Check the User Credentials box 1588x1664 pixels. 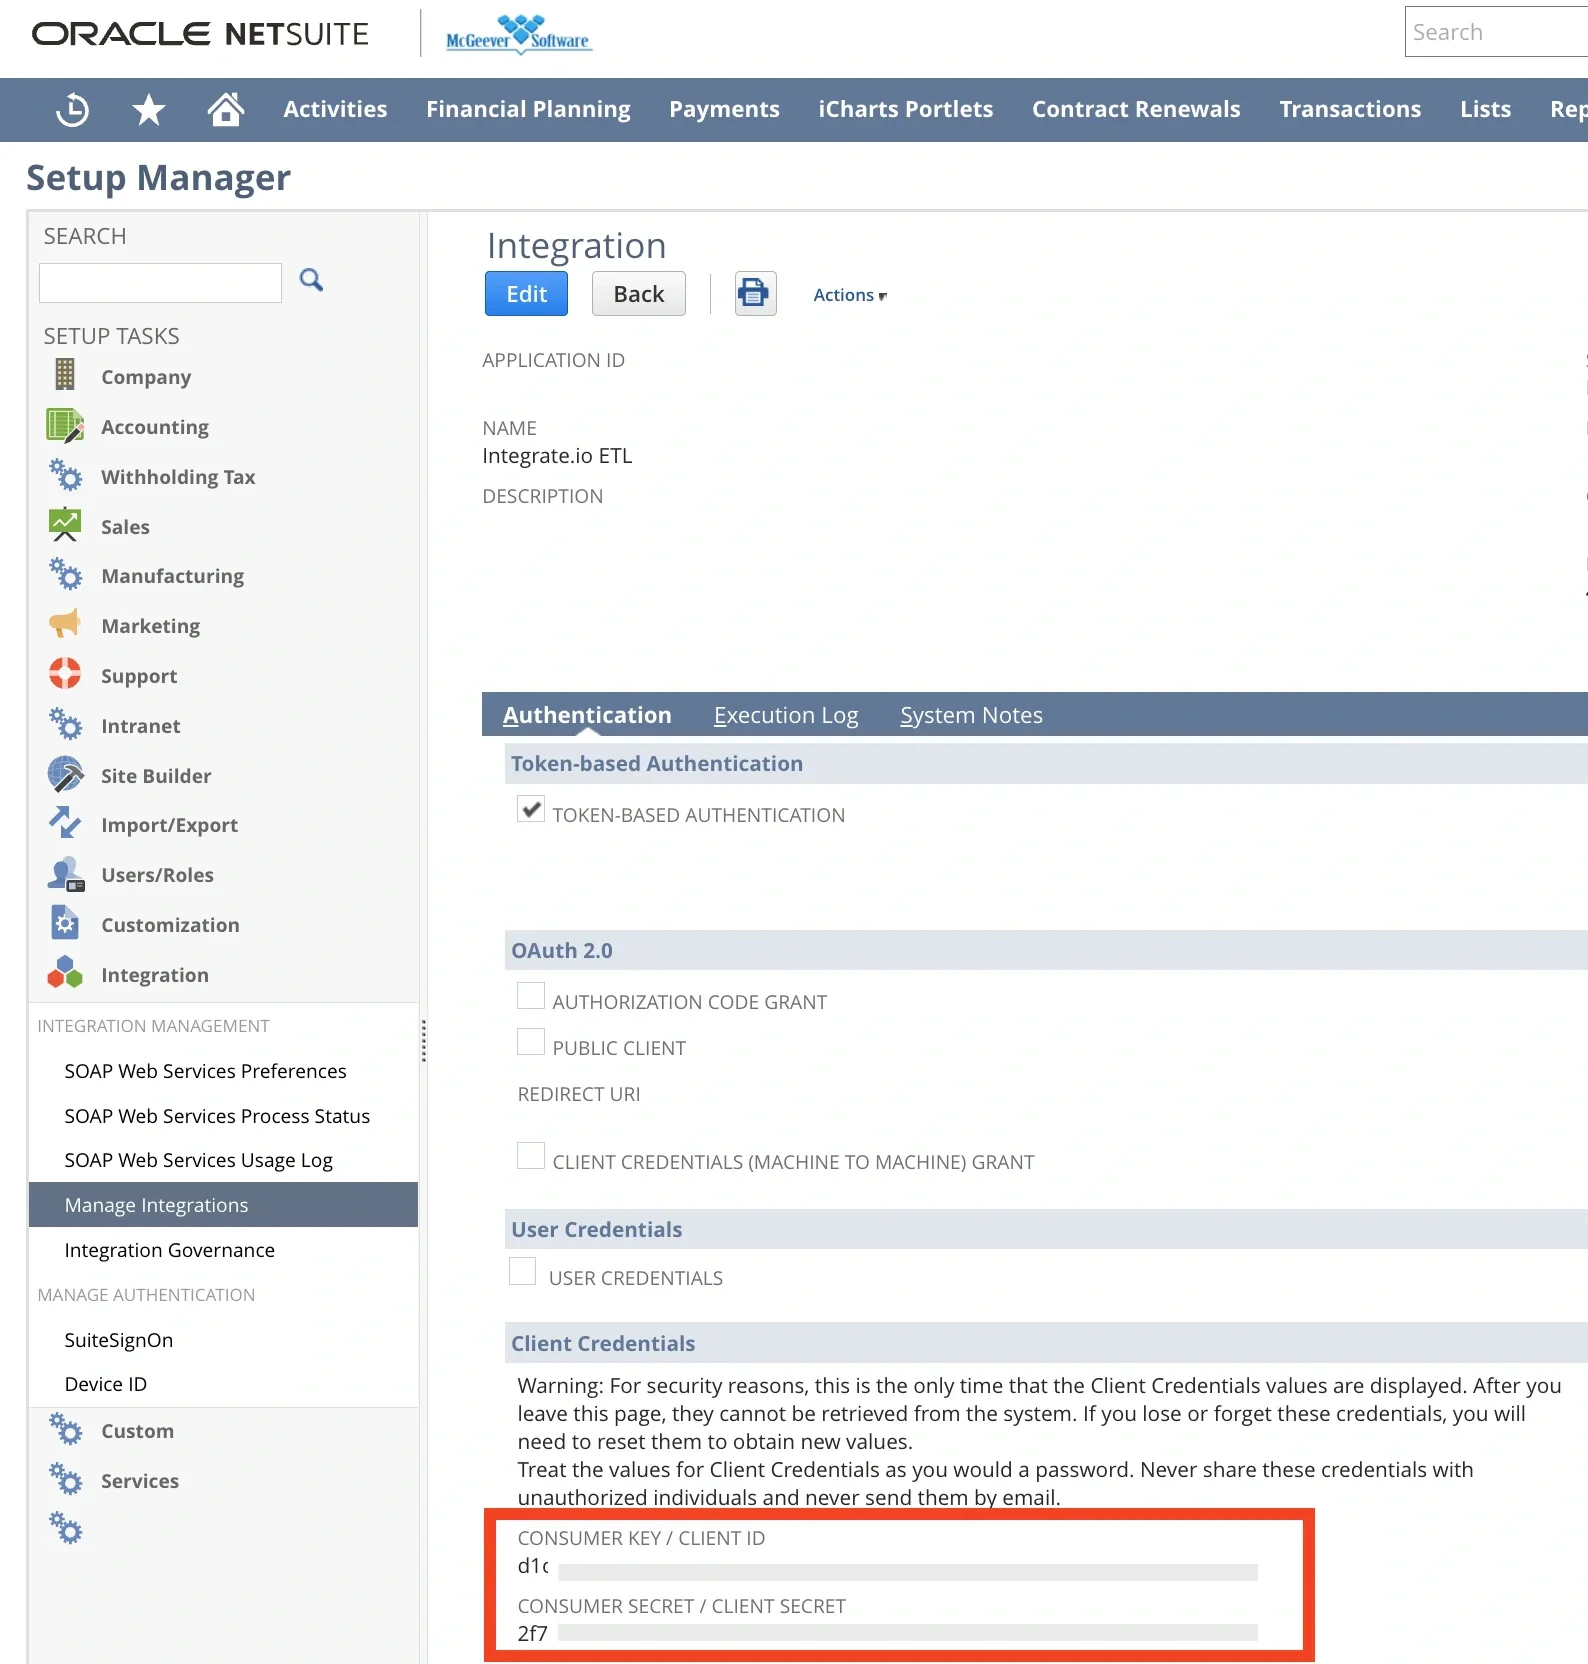[523, 1271]
